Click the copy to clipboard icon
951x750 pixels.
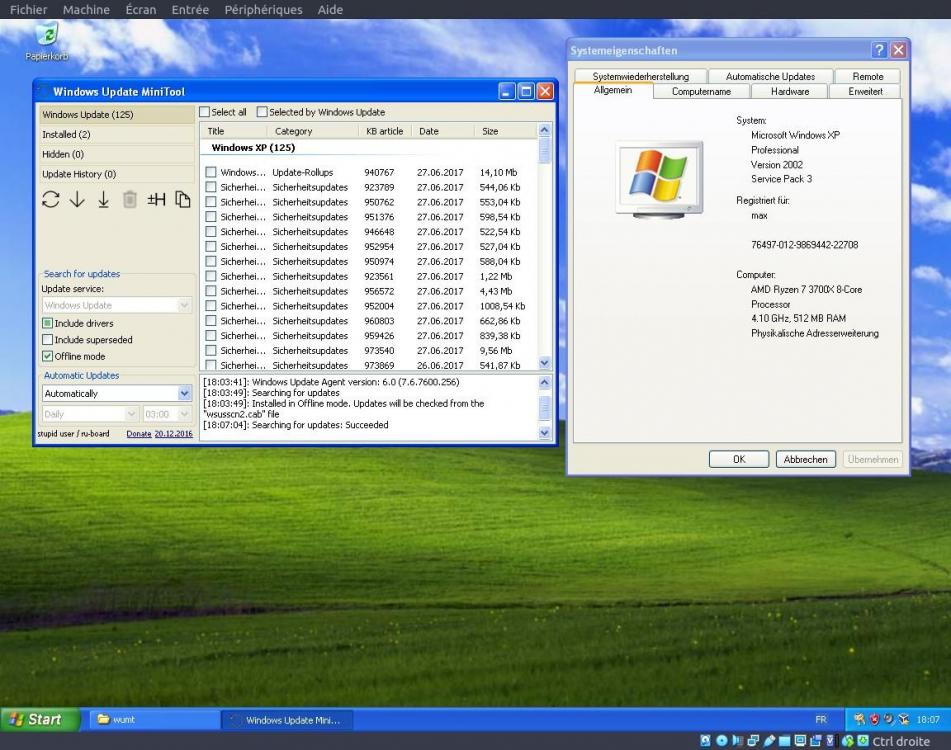pos(182,199)
